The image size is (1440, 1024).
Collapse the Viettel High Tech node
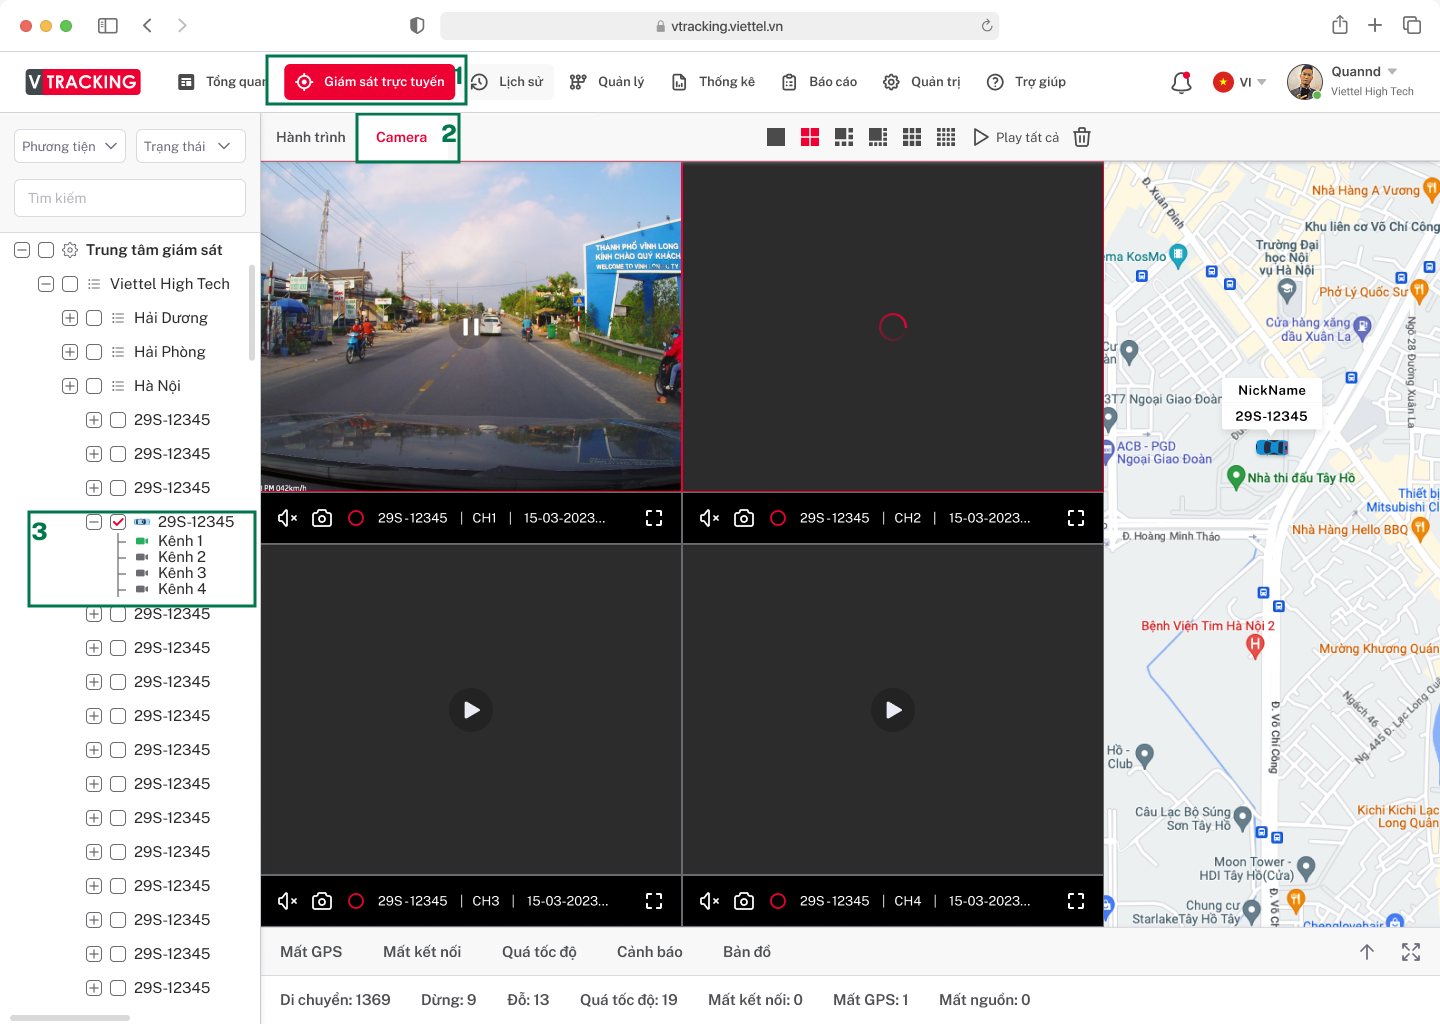[x=46, y=284]
